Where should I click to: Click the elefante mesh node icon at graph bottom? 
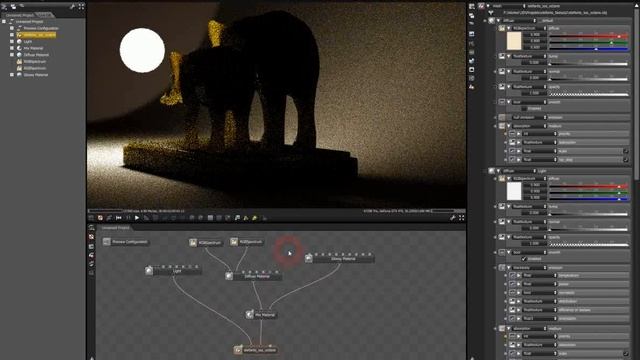coord(238,350)
